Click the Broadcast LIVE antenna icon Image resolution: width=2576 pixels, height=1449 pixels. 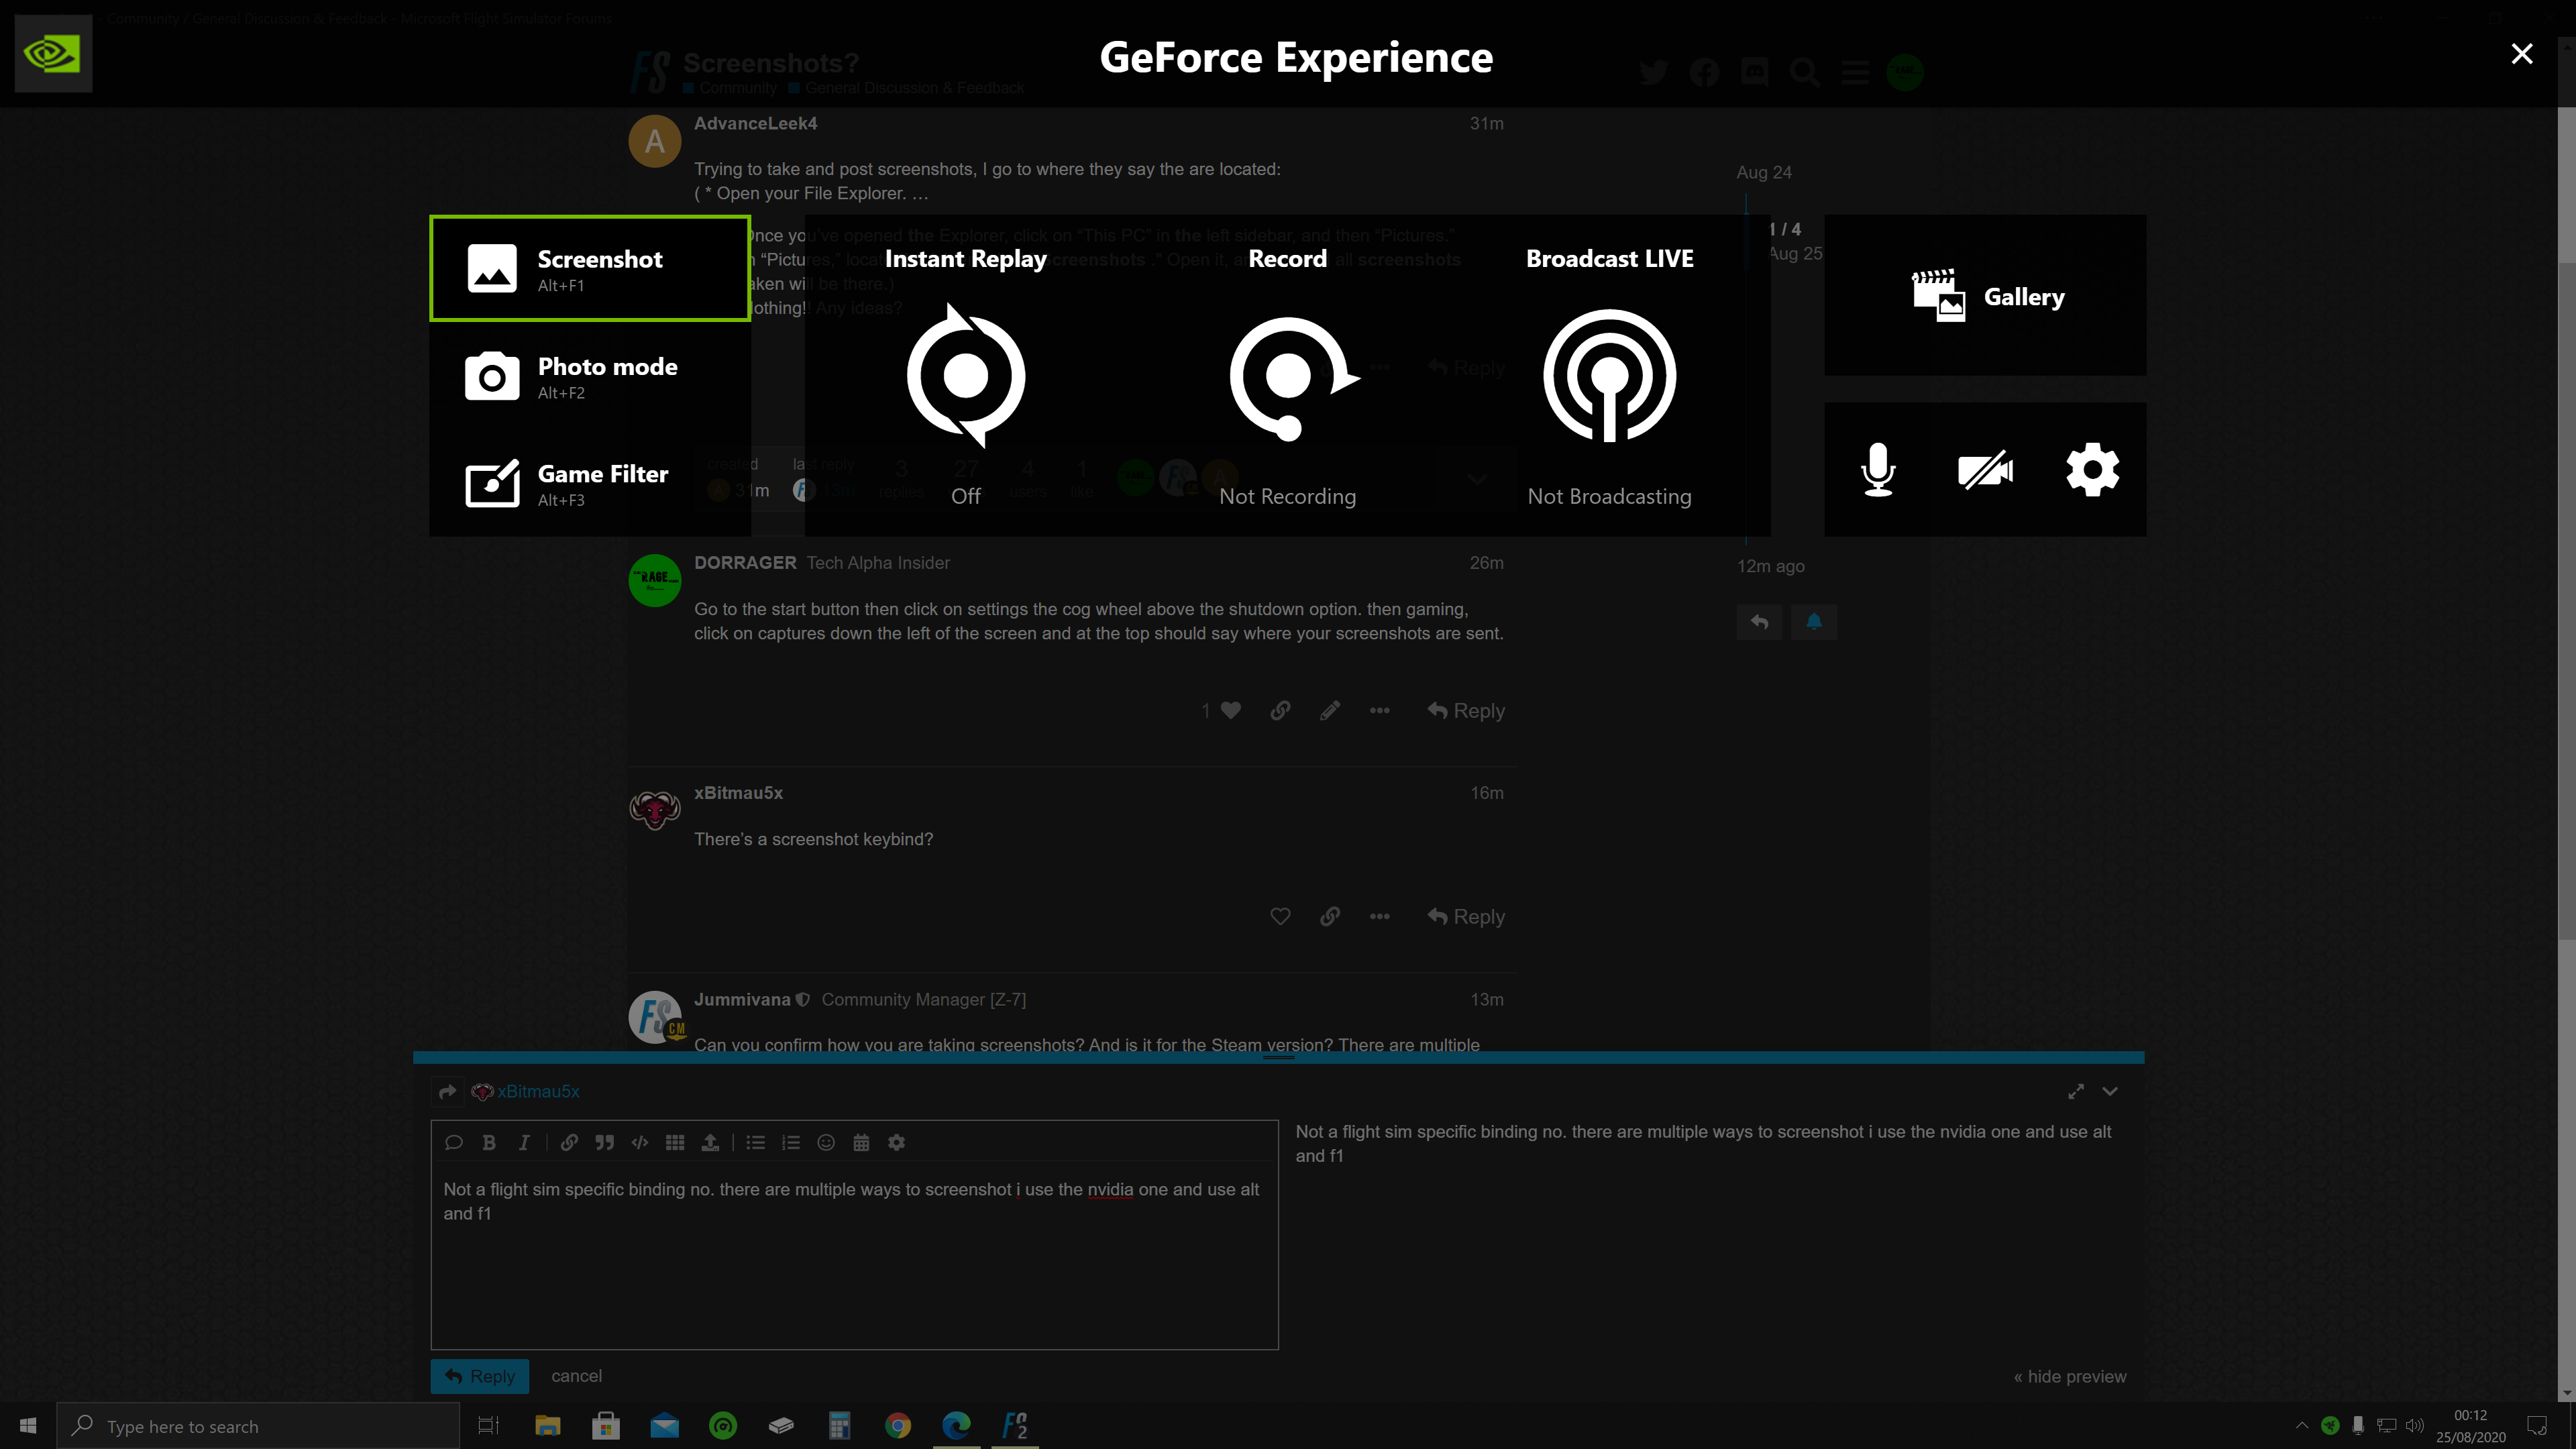[x=1609, y=376]
